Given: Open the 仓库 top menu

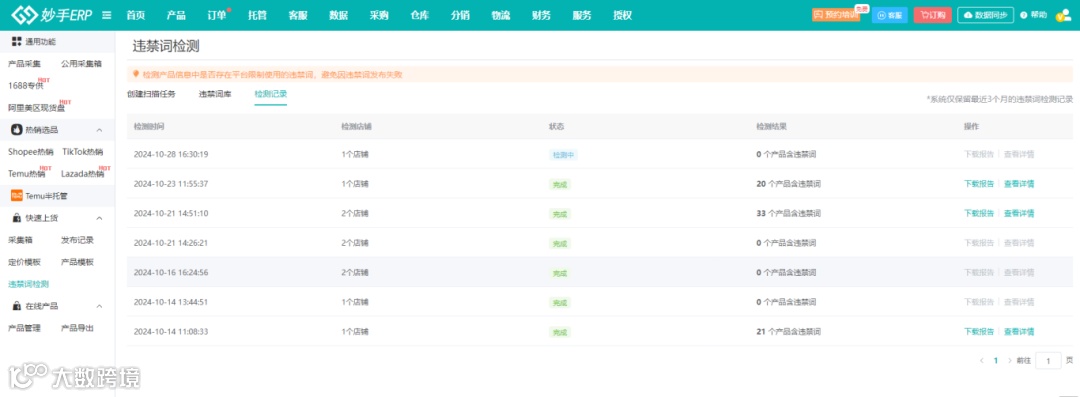Looking at the screenshot, I should click(x=419, y=15).
